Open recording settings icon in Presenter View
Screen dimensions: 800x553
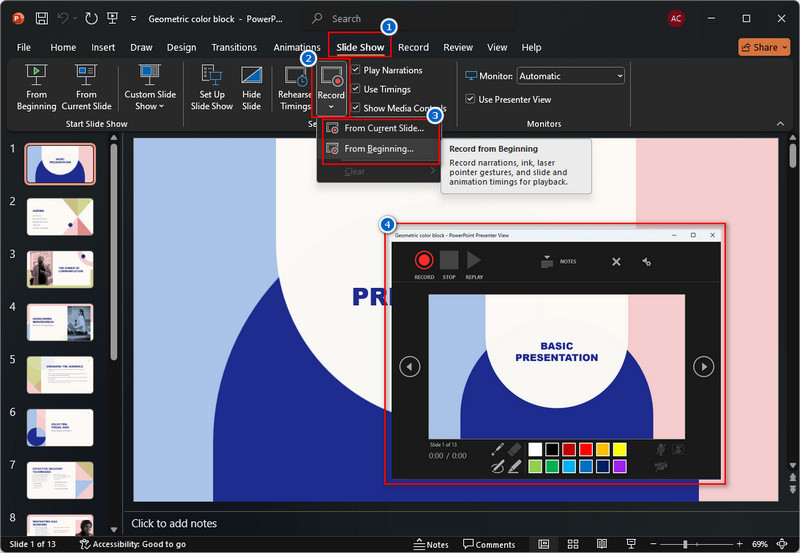(x=646, y=262)
